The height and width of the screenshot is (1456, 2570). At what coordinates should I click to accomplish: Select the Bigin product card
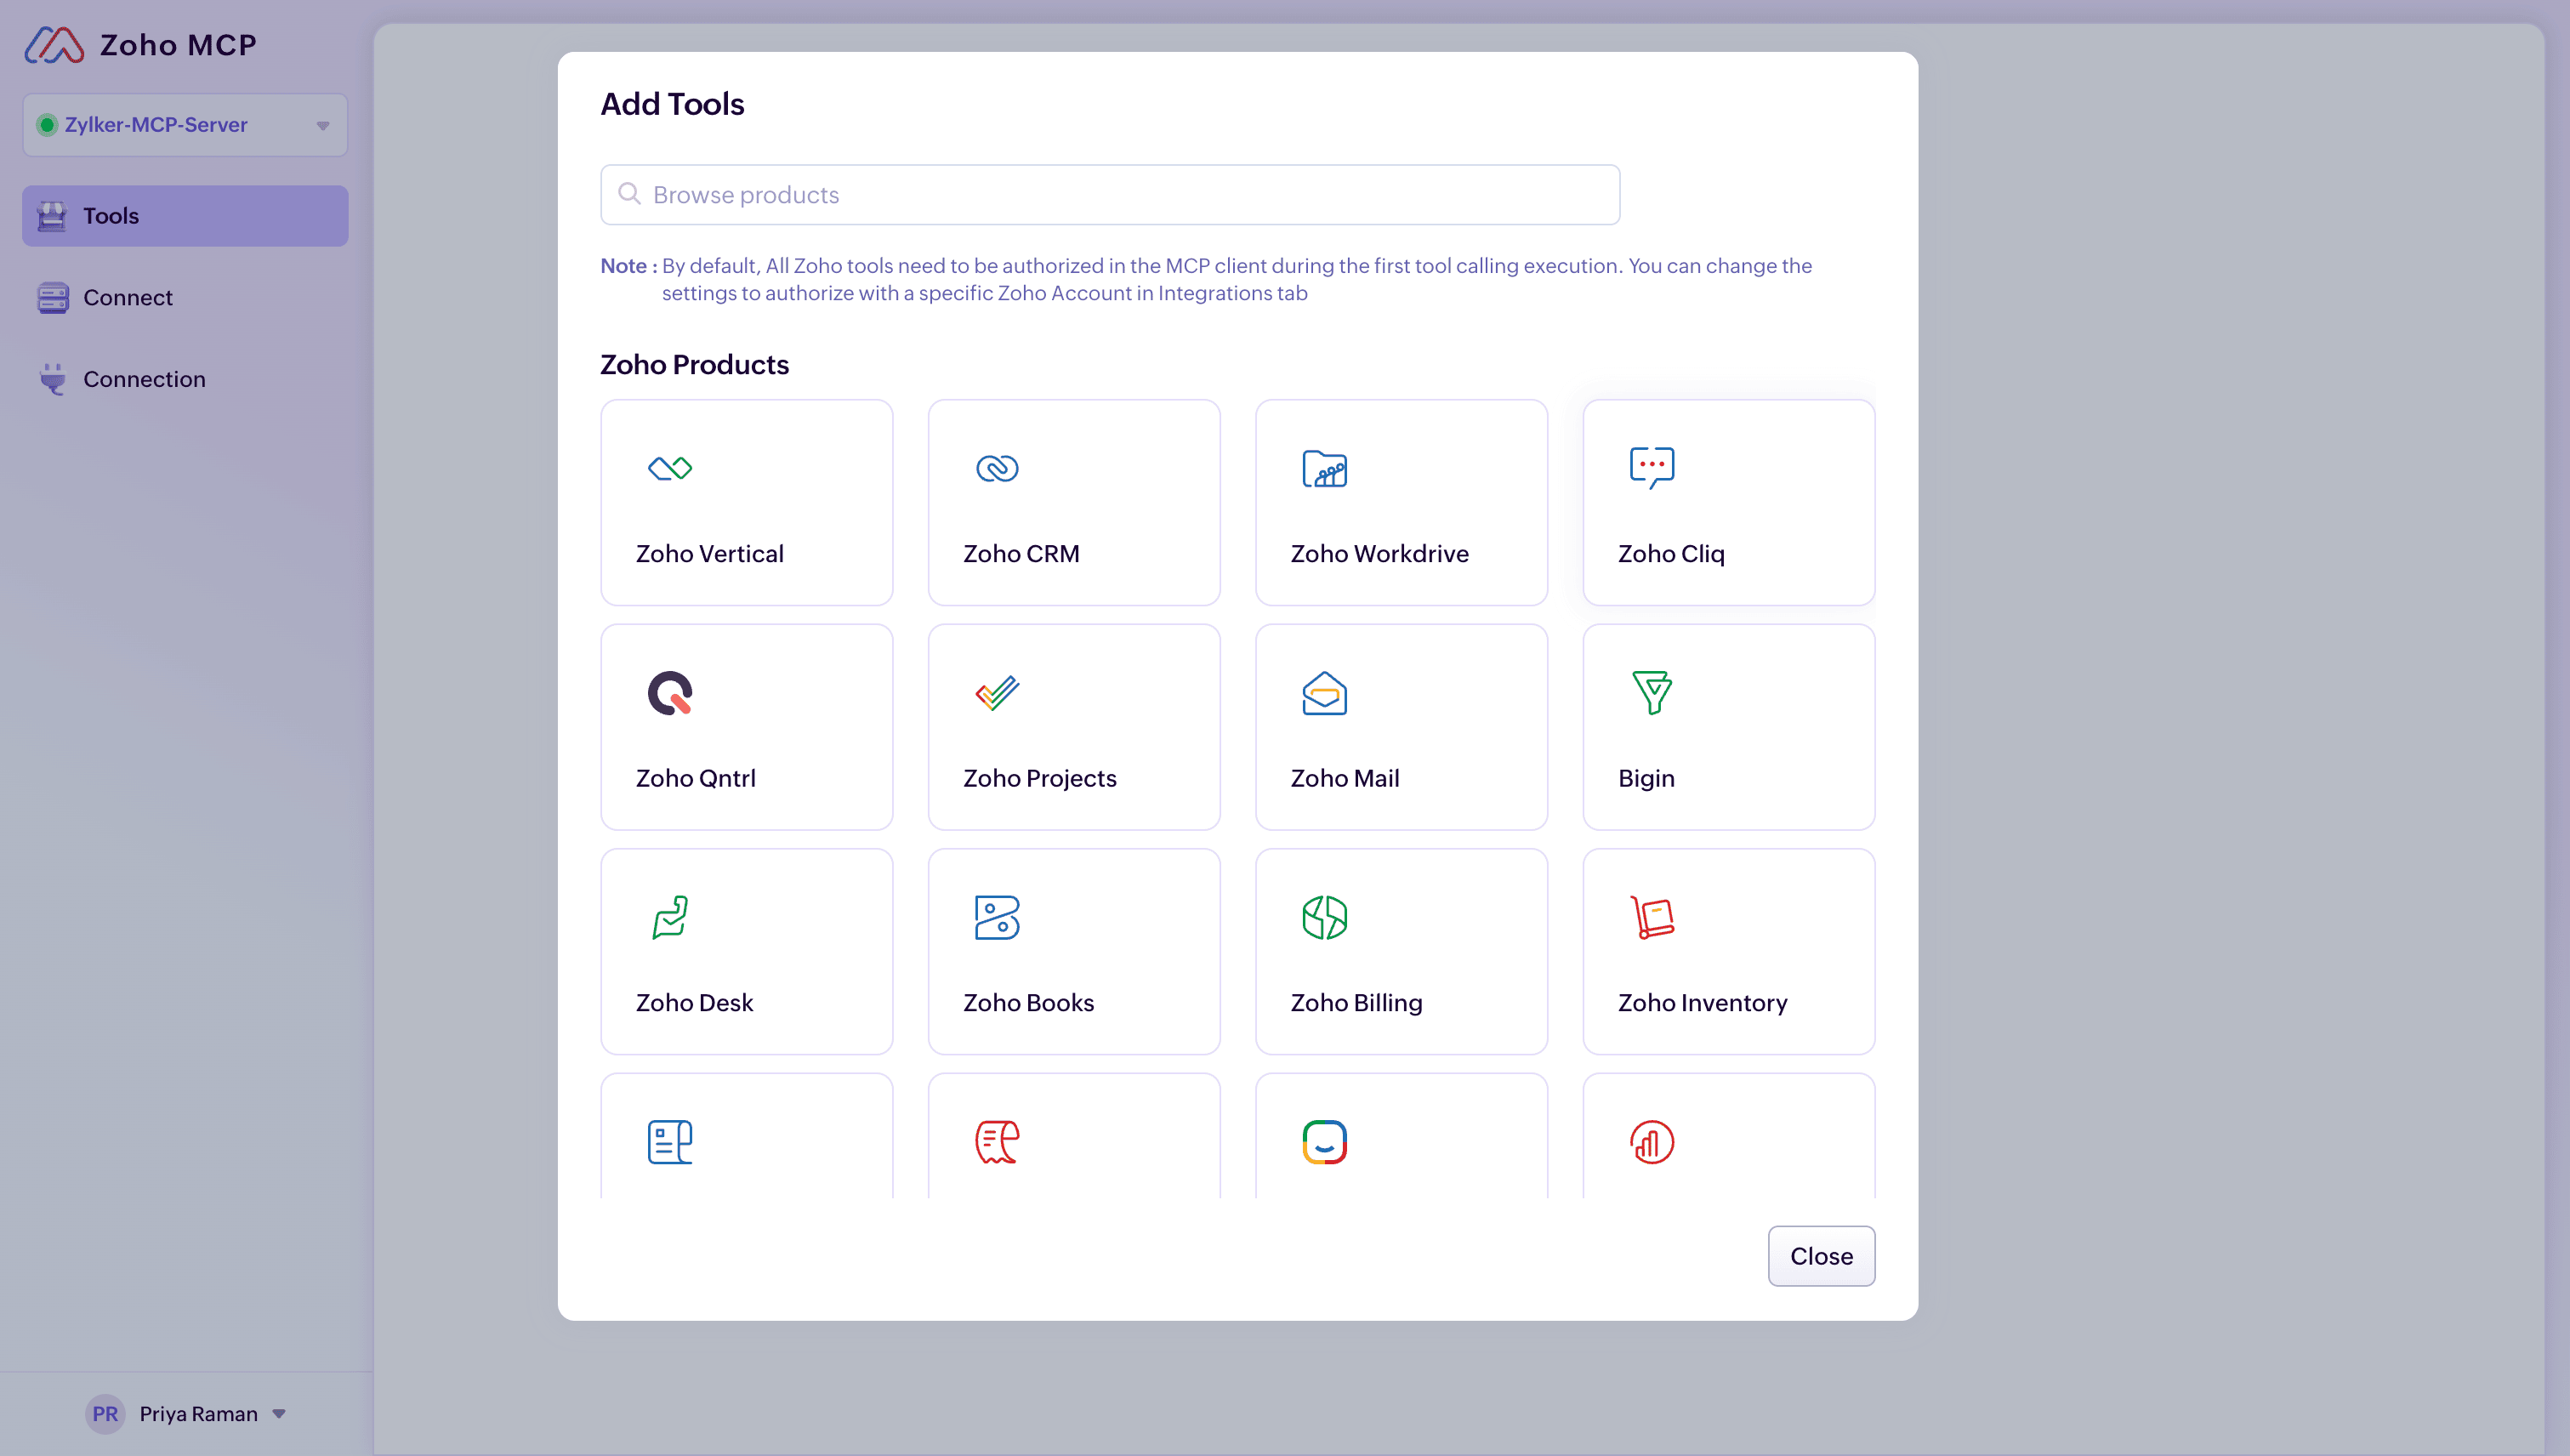click(1727, 727)
